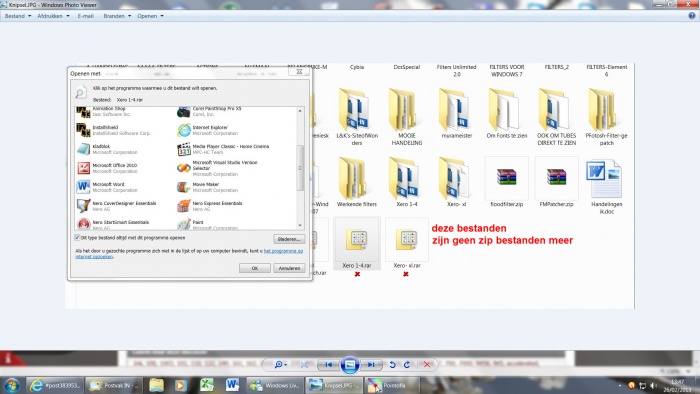Click the Annuleren button

289,268
